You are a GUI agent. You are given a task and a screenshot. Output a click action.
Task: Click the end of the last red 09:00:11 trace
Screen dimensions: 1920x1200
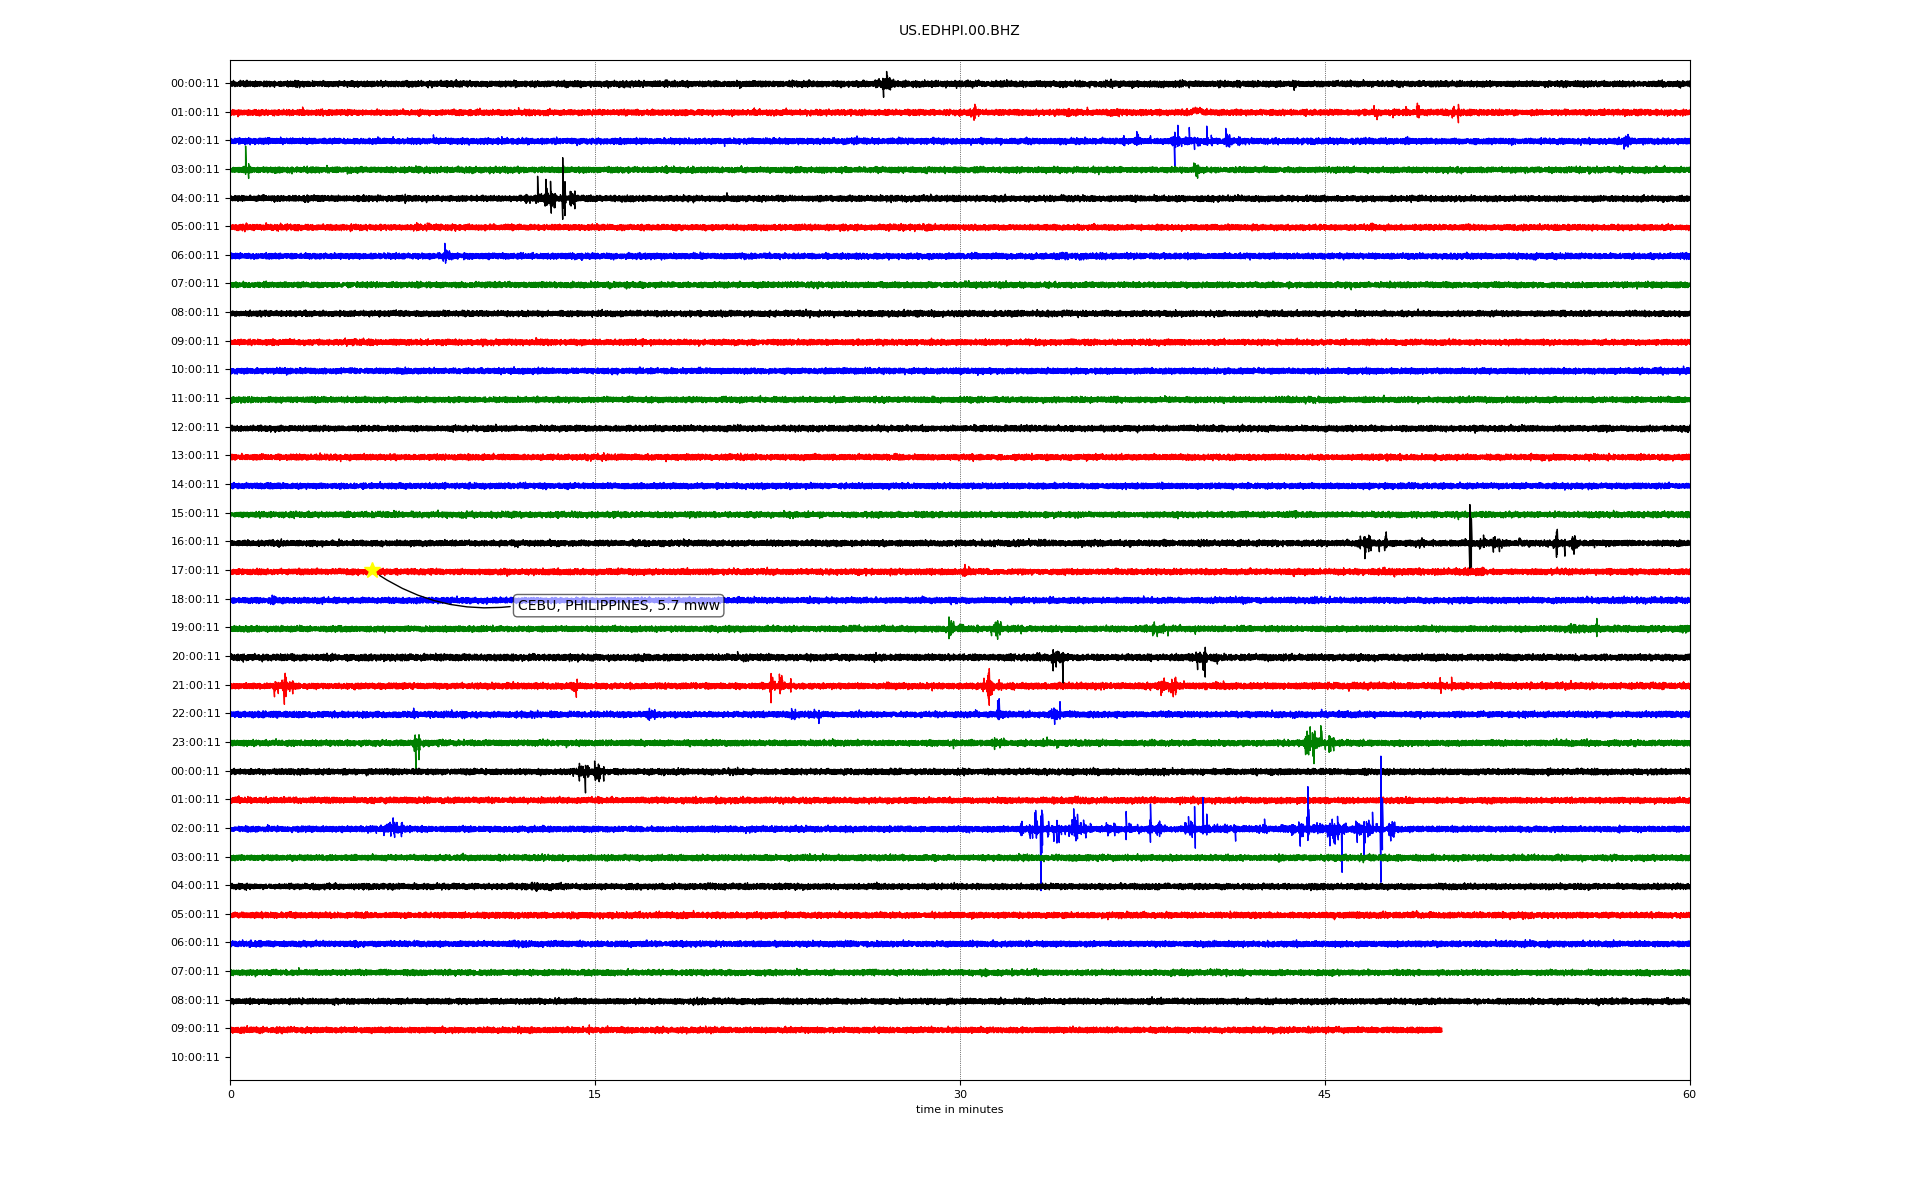point(1440,1029)
